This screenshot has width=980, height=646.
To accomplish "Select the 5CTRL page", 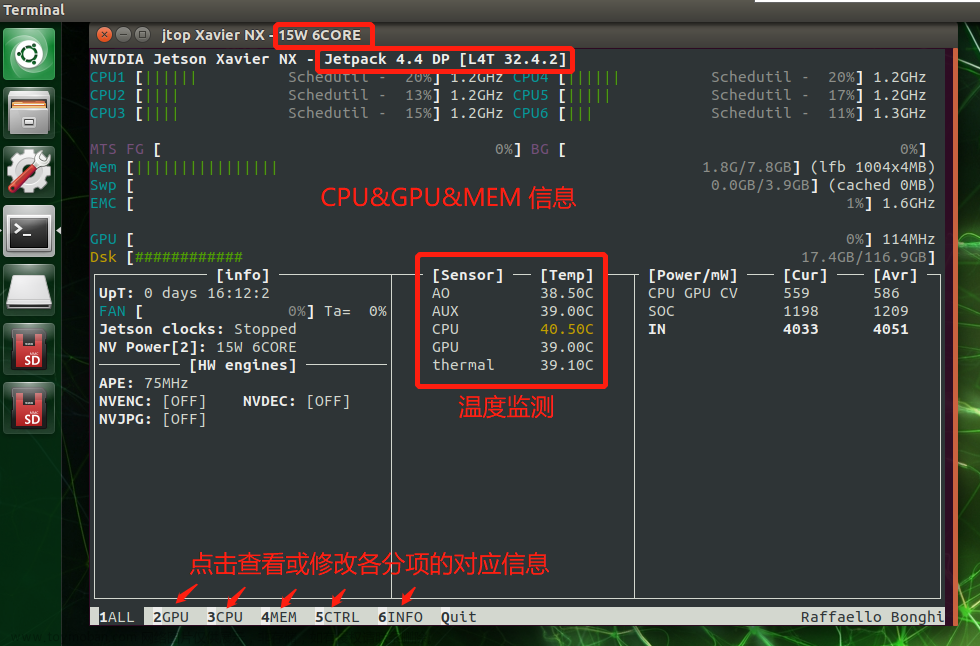I will (337, 617).
